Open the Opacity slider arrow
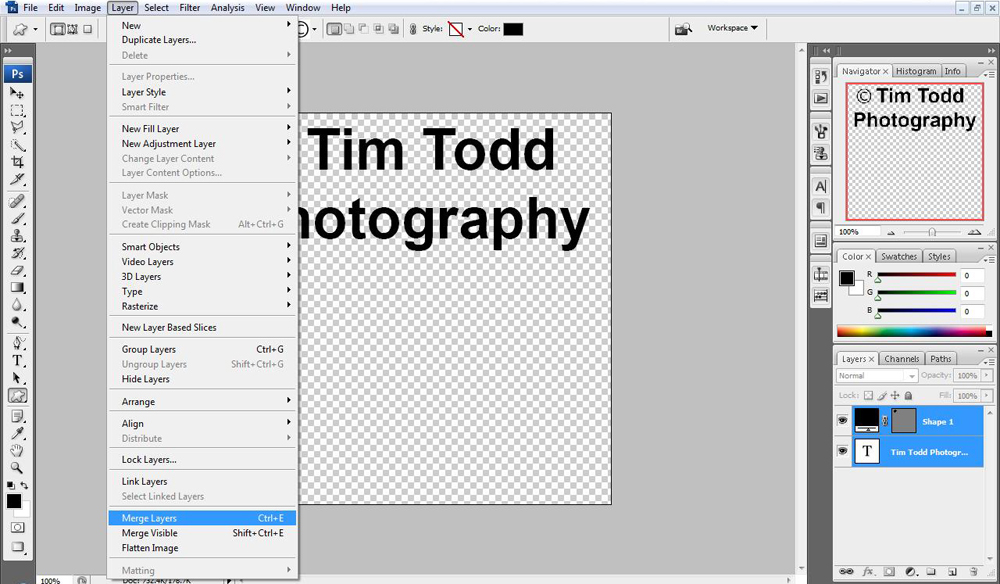 point(987,376)
